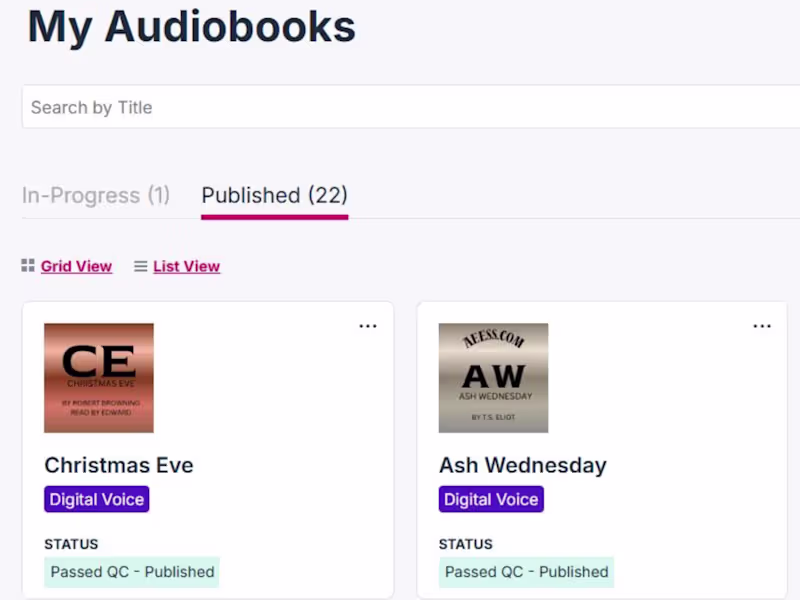Screen dimensions: 800x600
Task: Select the Christmas Eve title
Action: tap(118, 465)
